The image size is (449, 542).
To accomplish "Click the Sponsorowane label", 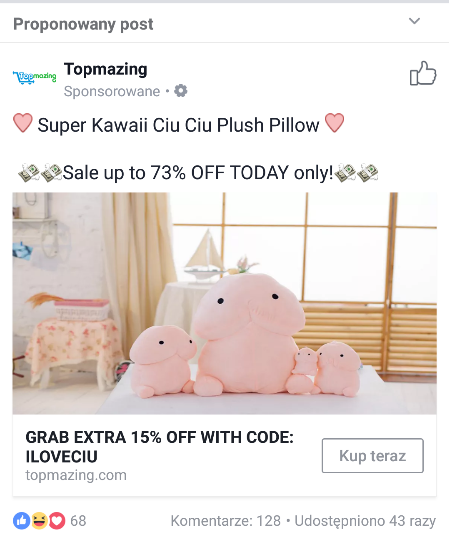I will click(112, 91).
